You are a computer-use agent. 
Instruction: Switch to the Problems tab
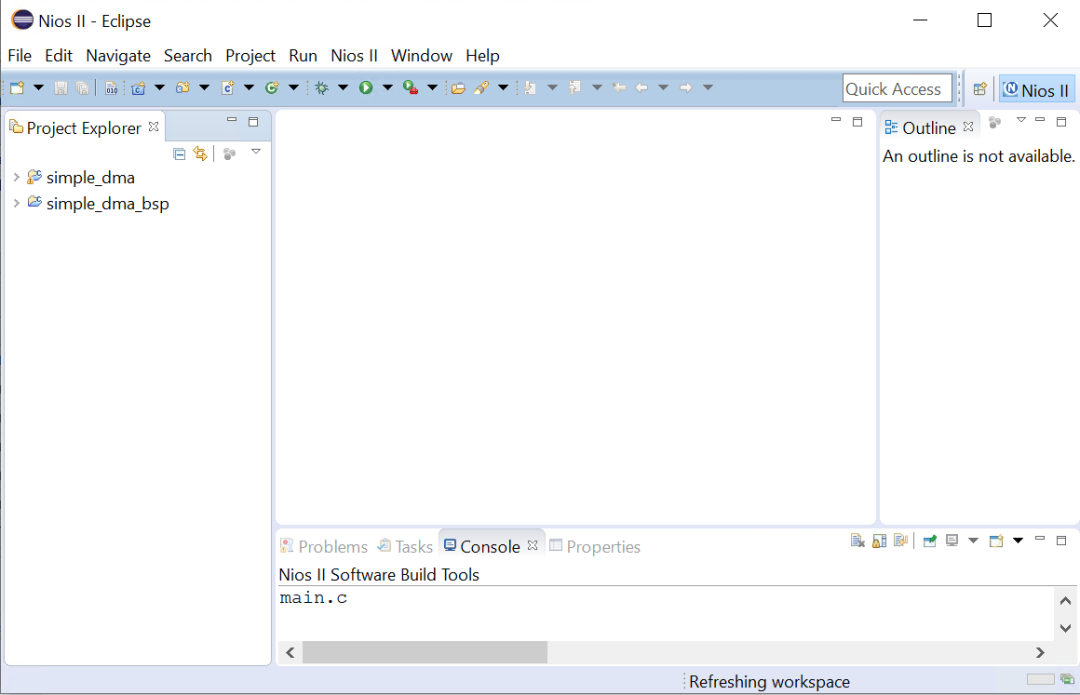(x=324, y=547)
